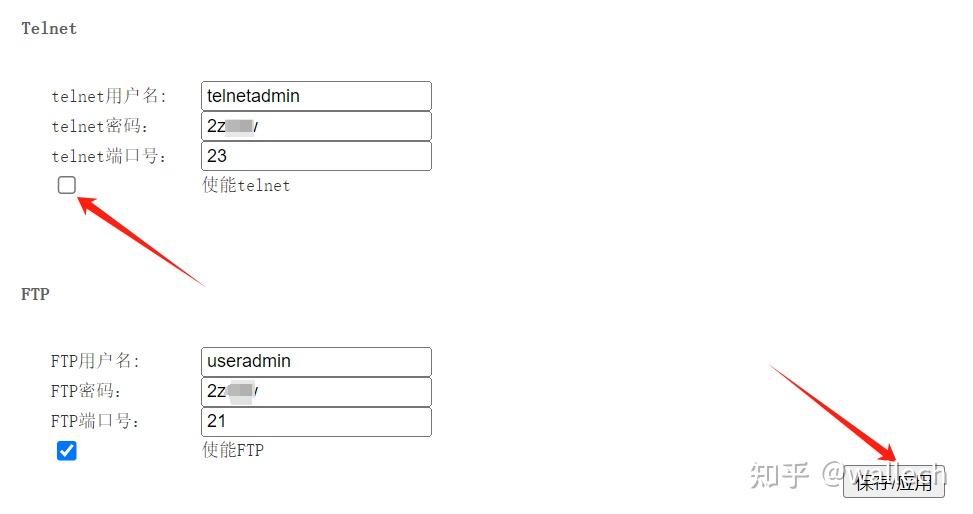Viewport: 973px width, 514px height.
Task: Click the FTP section heading
Action: click(35, 295)
